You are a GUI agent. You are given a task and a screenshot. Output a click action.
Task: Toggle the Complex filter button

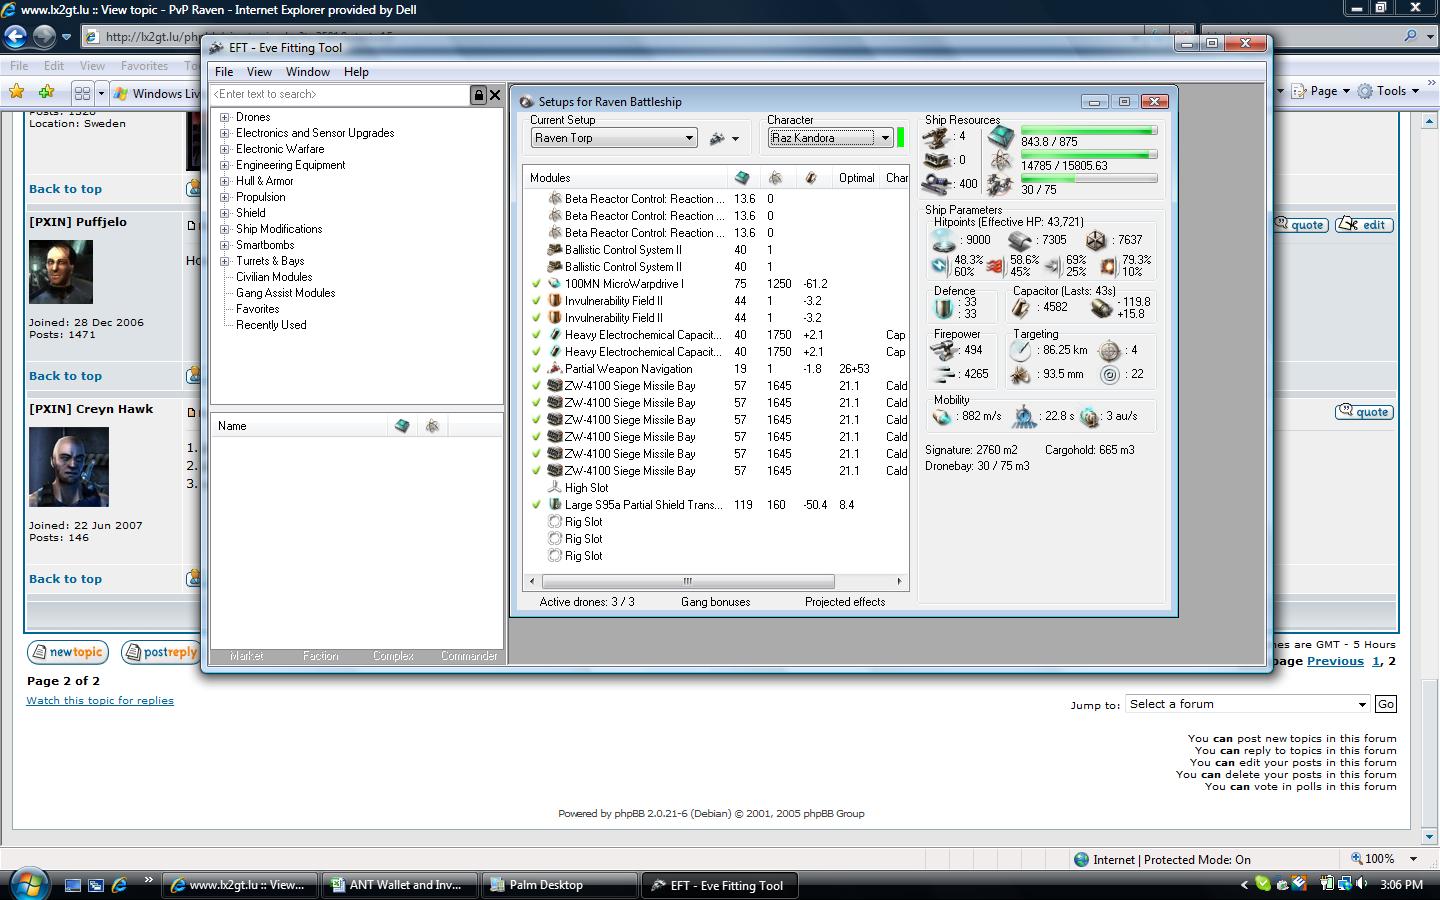(x=393, y=656)
